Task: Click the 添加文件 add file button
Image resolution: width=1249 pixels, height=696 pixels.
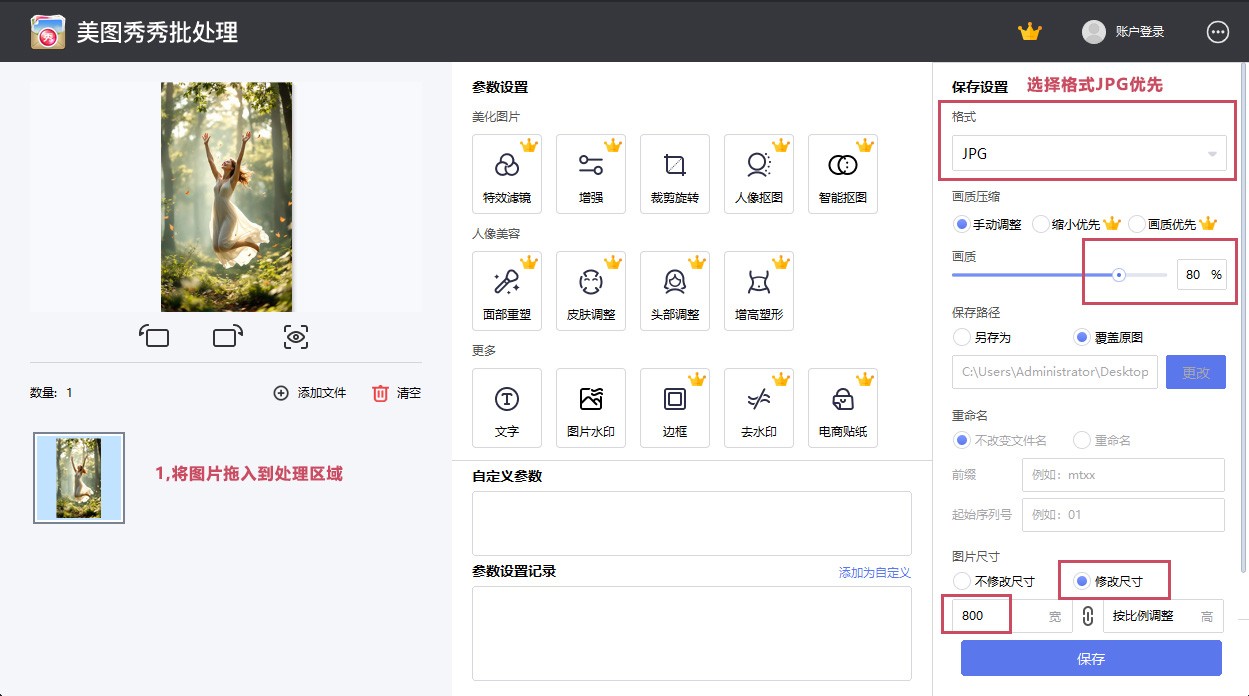Action: (x=310, y=393)
